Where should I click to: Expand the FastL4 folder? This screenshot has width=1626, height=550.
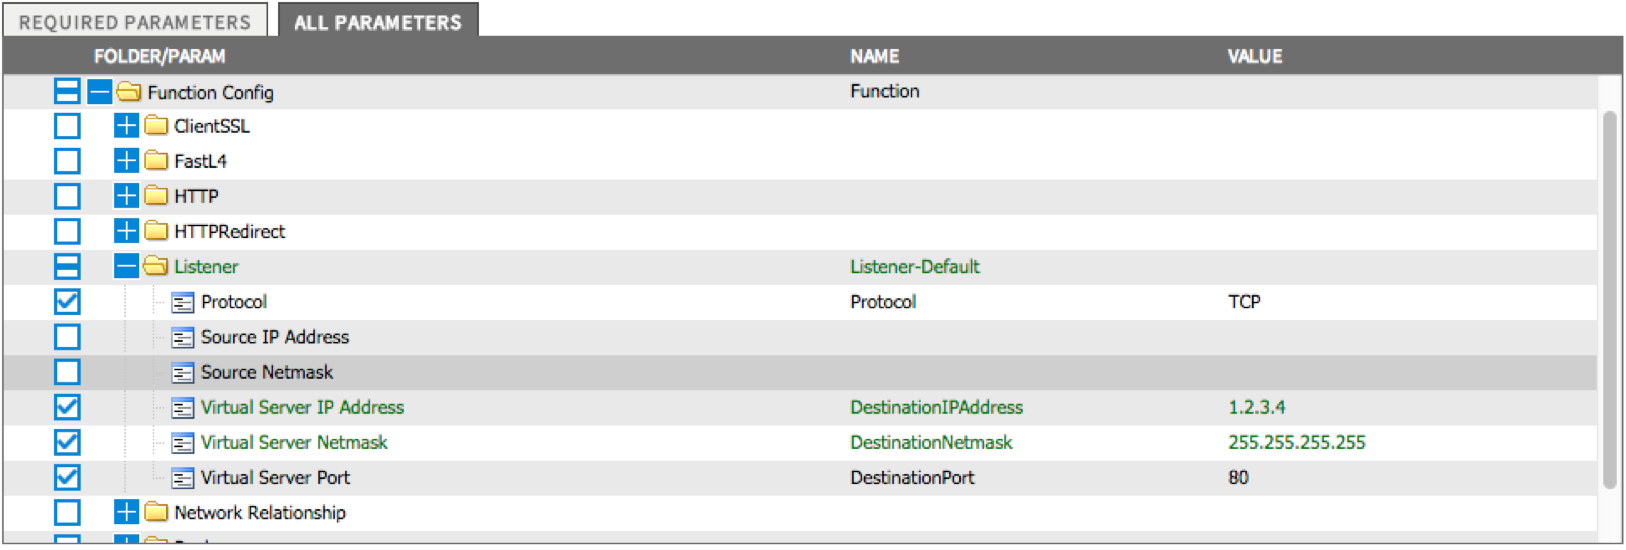(x=126, y=161)
